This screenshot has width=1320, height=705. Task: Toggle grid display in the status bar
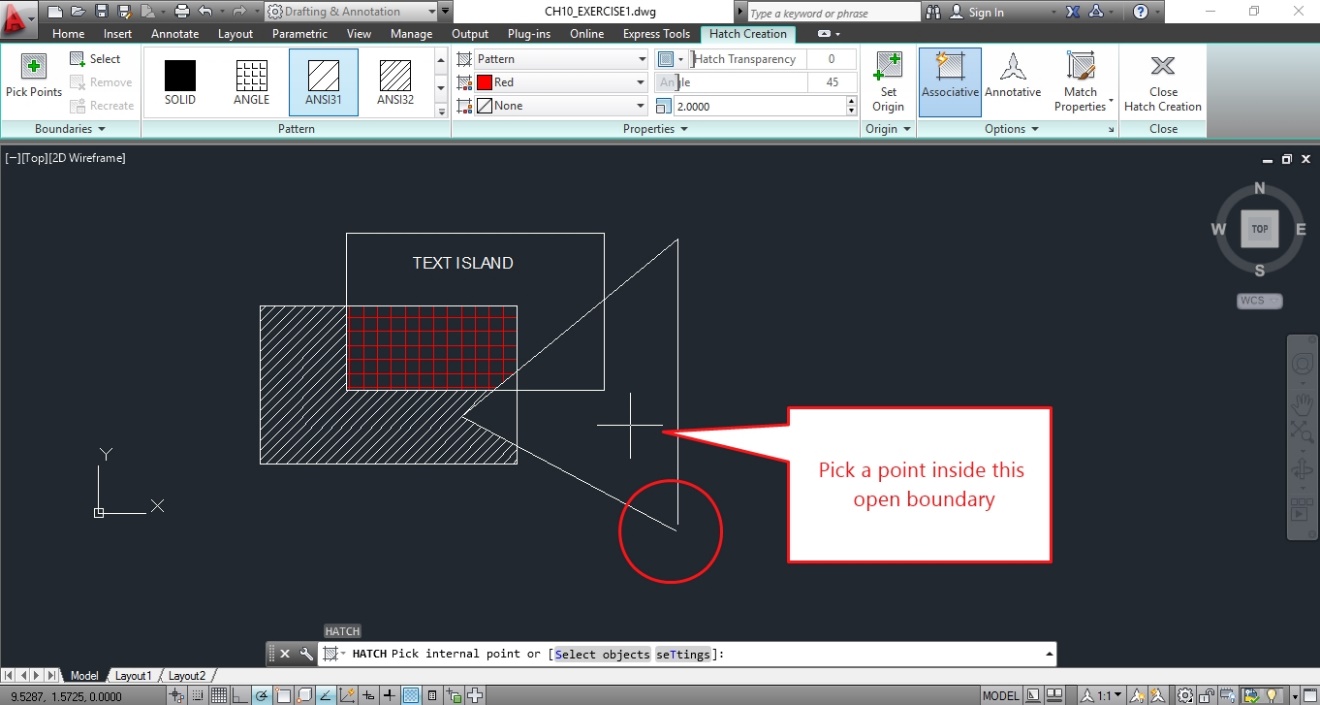point(218,694)
